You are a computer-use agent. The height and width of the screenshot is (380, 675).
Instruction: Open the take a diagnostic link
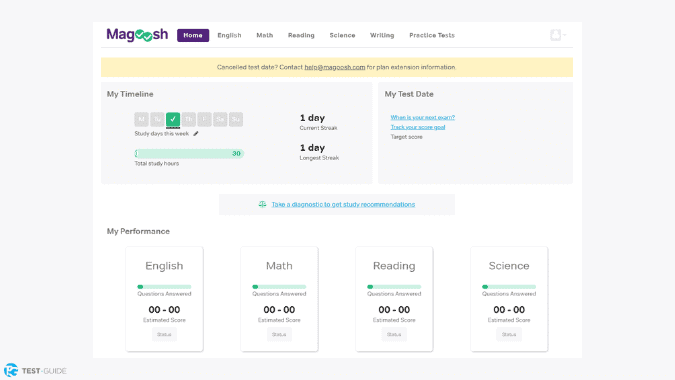pos(343,204)
